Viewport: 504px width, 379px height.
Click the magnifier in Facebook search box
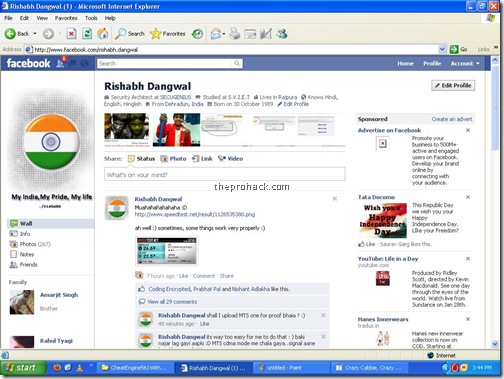[237, 63]
